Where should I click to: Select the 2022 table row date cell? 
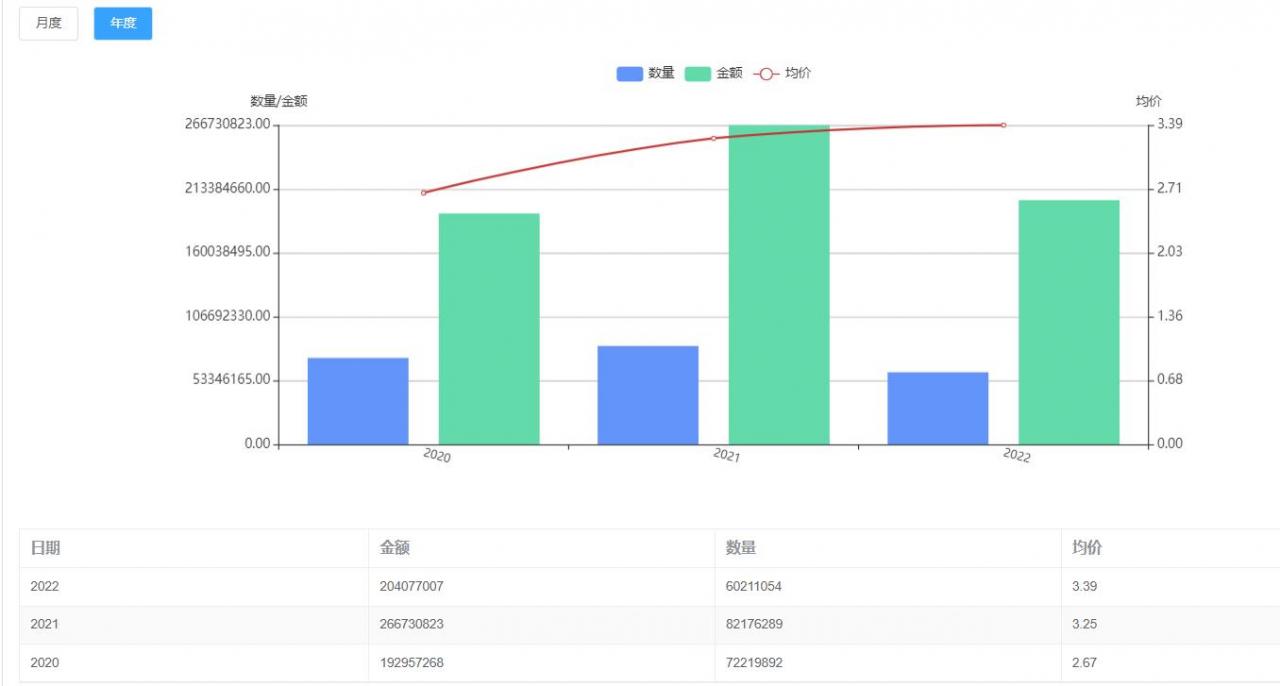pos(45,586)
